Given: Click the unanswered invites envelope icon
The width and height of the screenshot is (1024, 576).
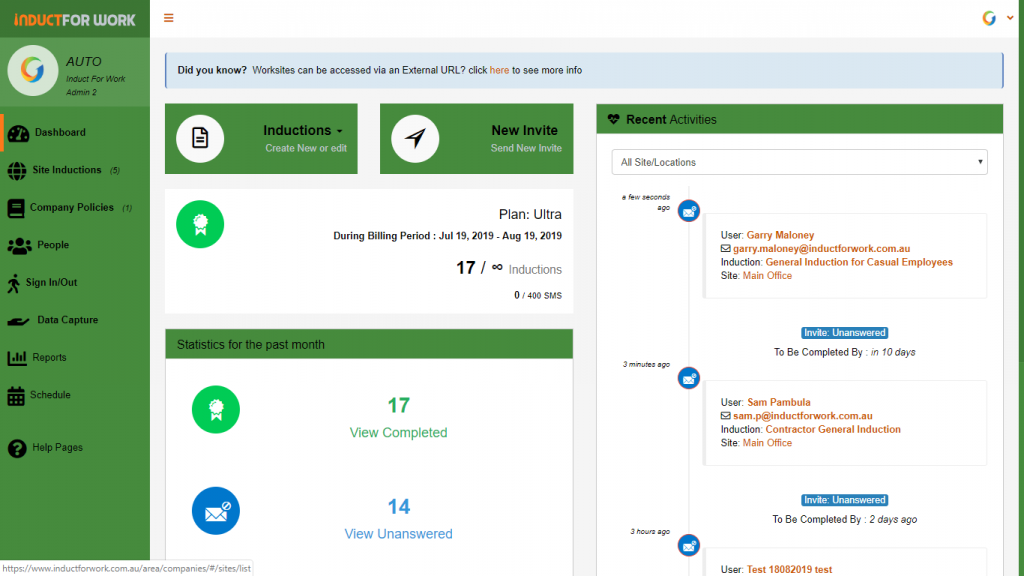Looking at the screenshot, I should click(x=216, y=511).
